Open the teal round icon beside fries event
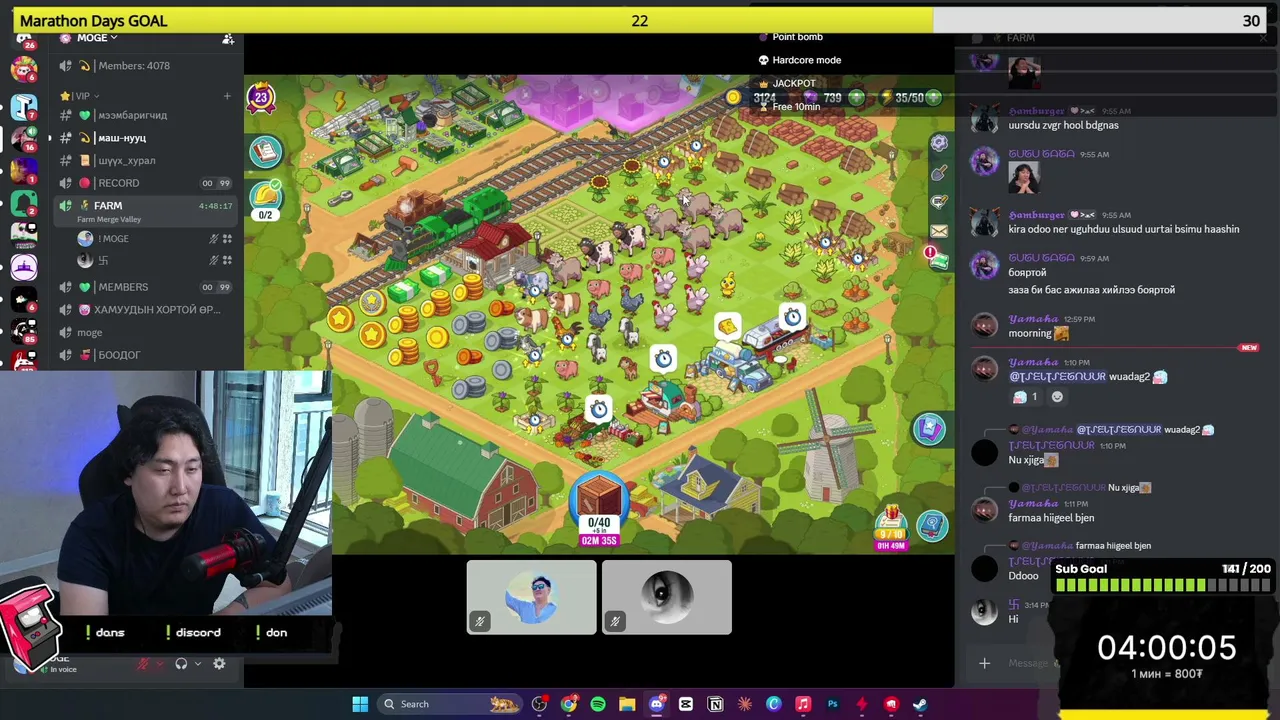This screenshot has height=720, width=1280. [932, 526]
